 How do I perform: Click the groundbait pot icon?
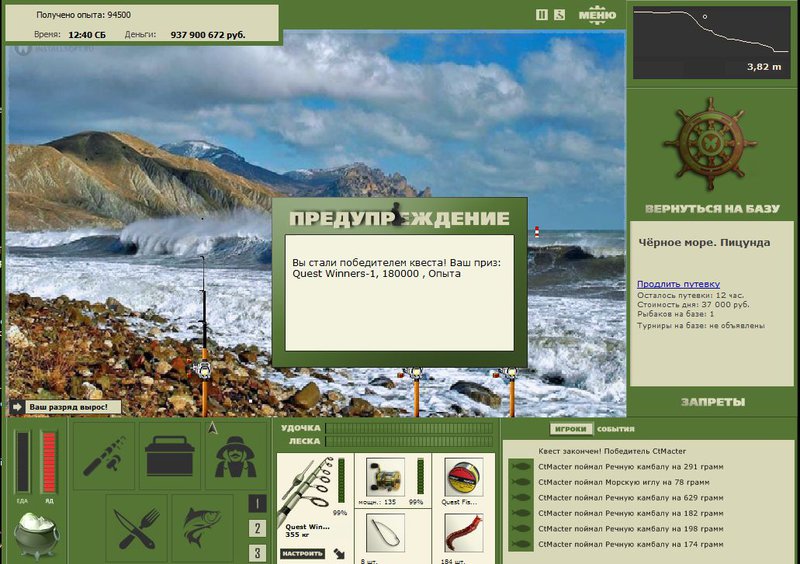click(x=36, y=534)
